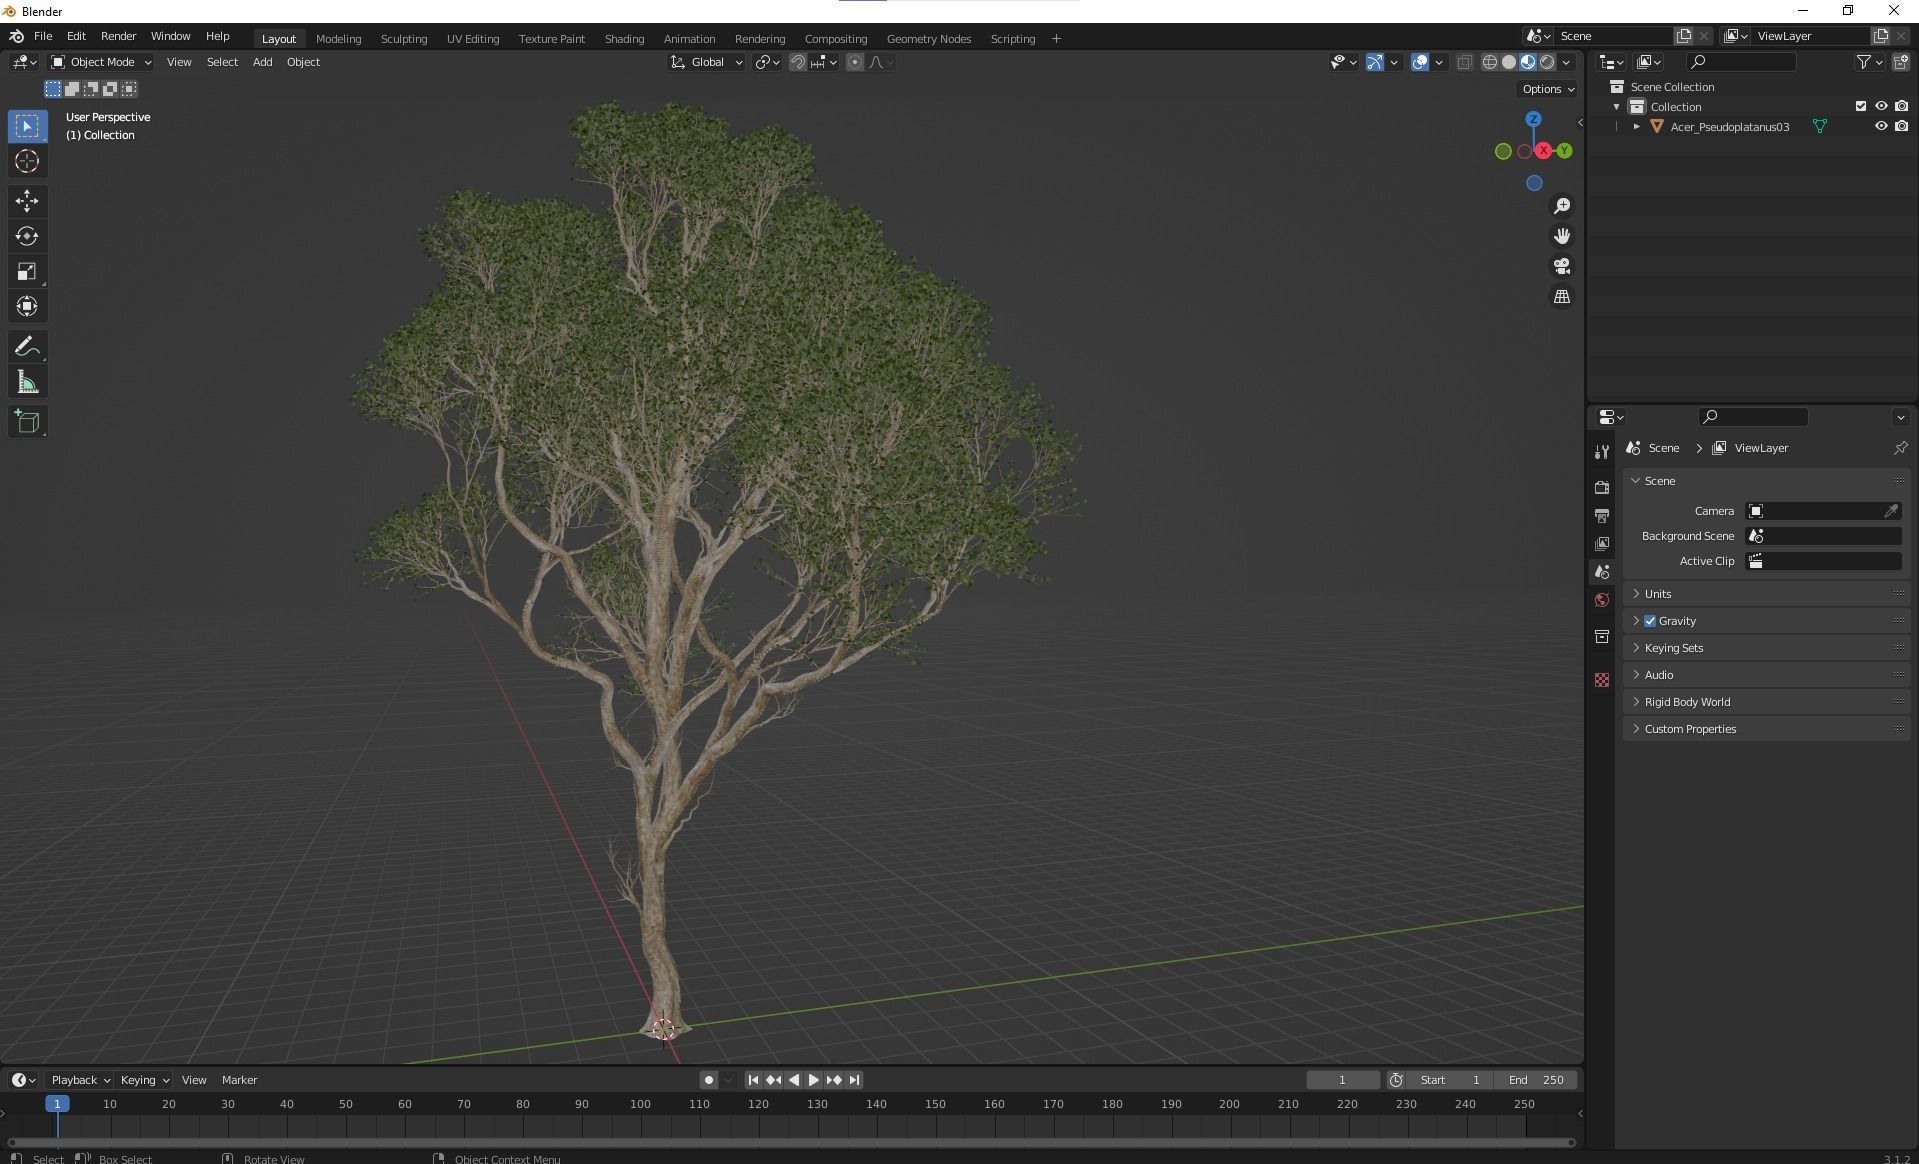Switch to wireframe viewport shading
Screen dimensions: 1919x1164
1489,62
